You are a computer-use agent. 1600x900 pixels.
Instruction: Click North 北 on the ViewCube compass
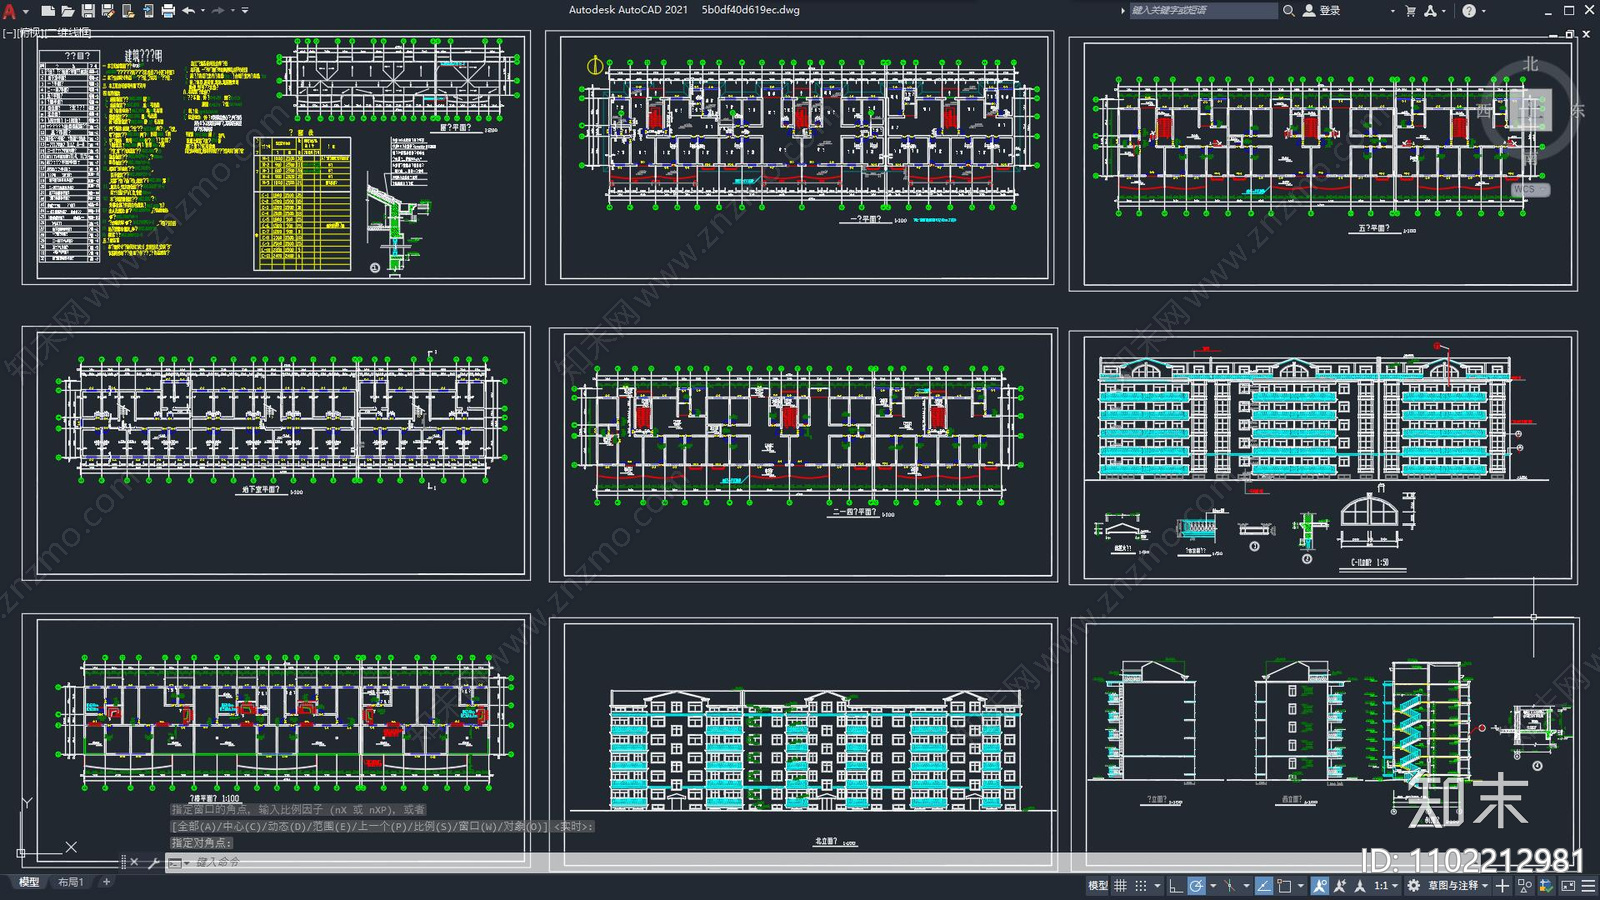(x=1530, y=64)
